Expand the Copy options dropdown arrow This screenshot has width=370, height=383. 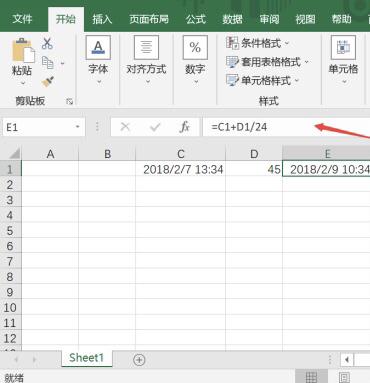pyautogui.click(x=62, y=63)
